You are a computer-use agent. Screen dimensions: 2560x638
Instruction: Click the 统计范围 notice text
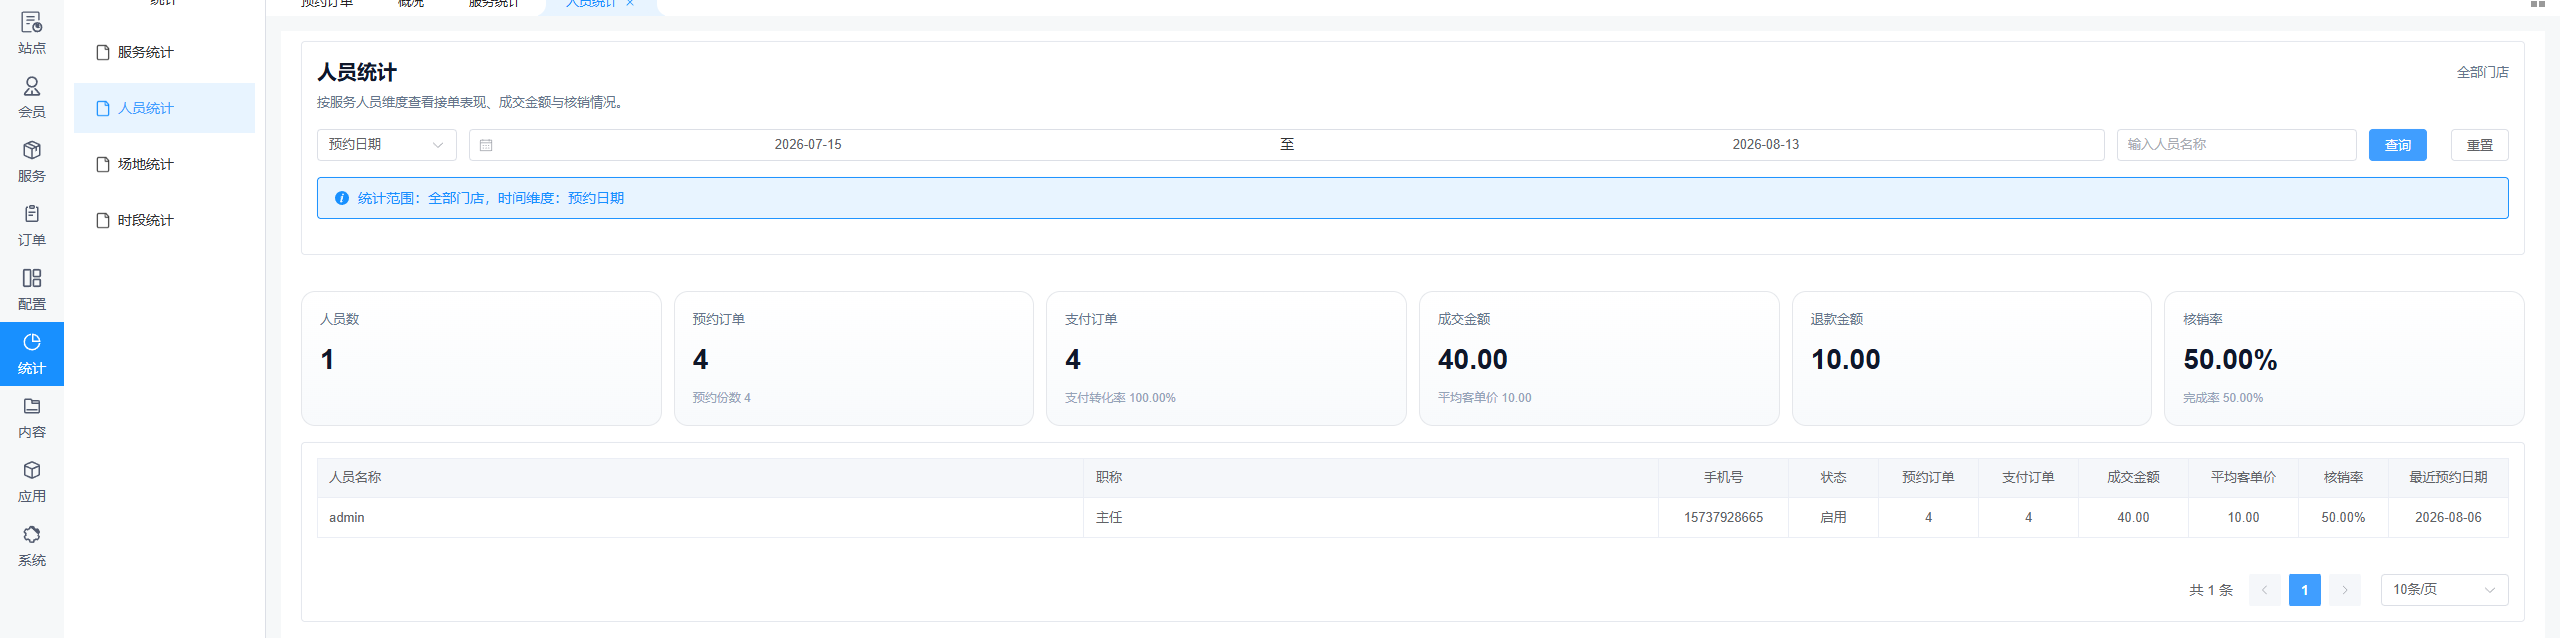490,198
